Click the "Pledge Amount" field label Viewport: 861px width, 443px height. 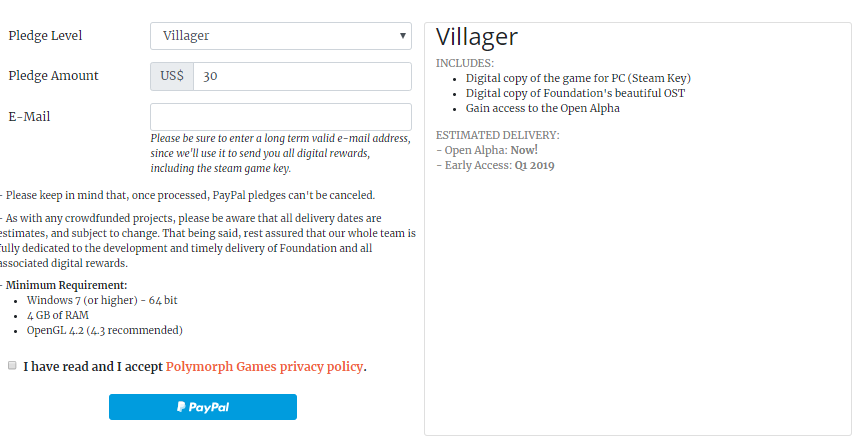click(x=53, y=76)
